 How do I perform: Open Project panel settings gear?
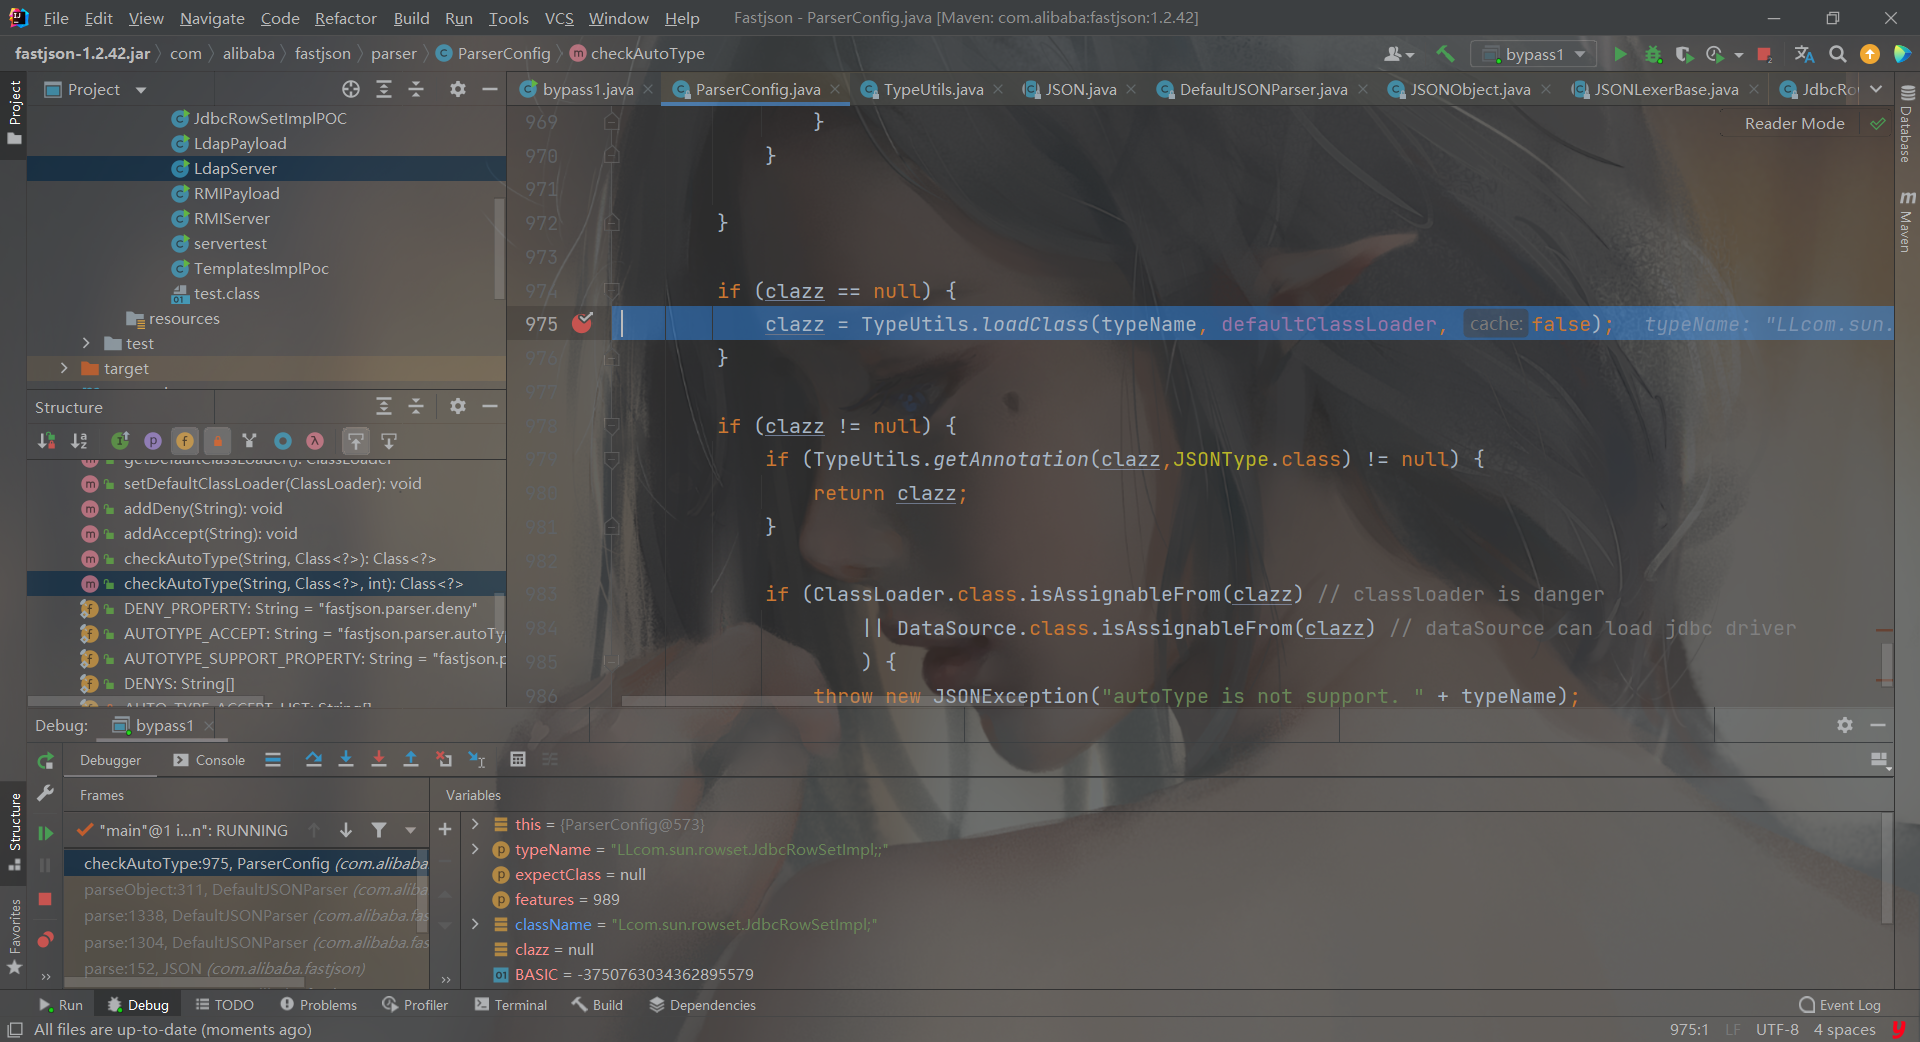coord(458,89)
